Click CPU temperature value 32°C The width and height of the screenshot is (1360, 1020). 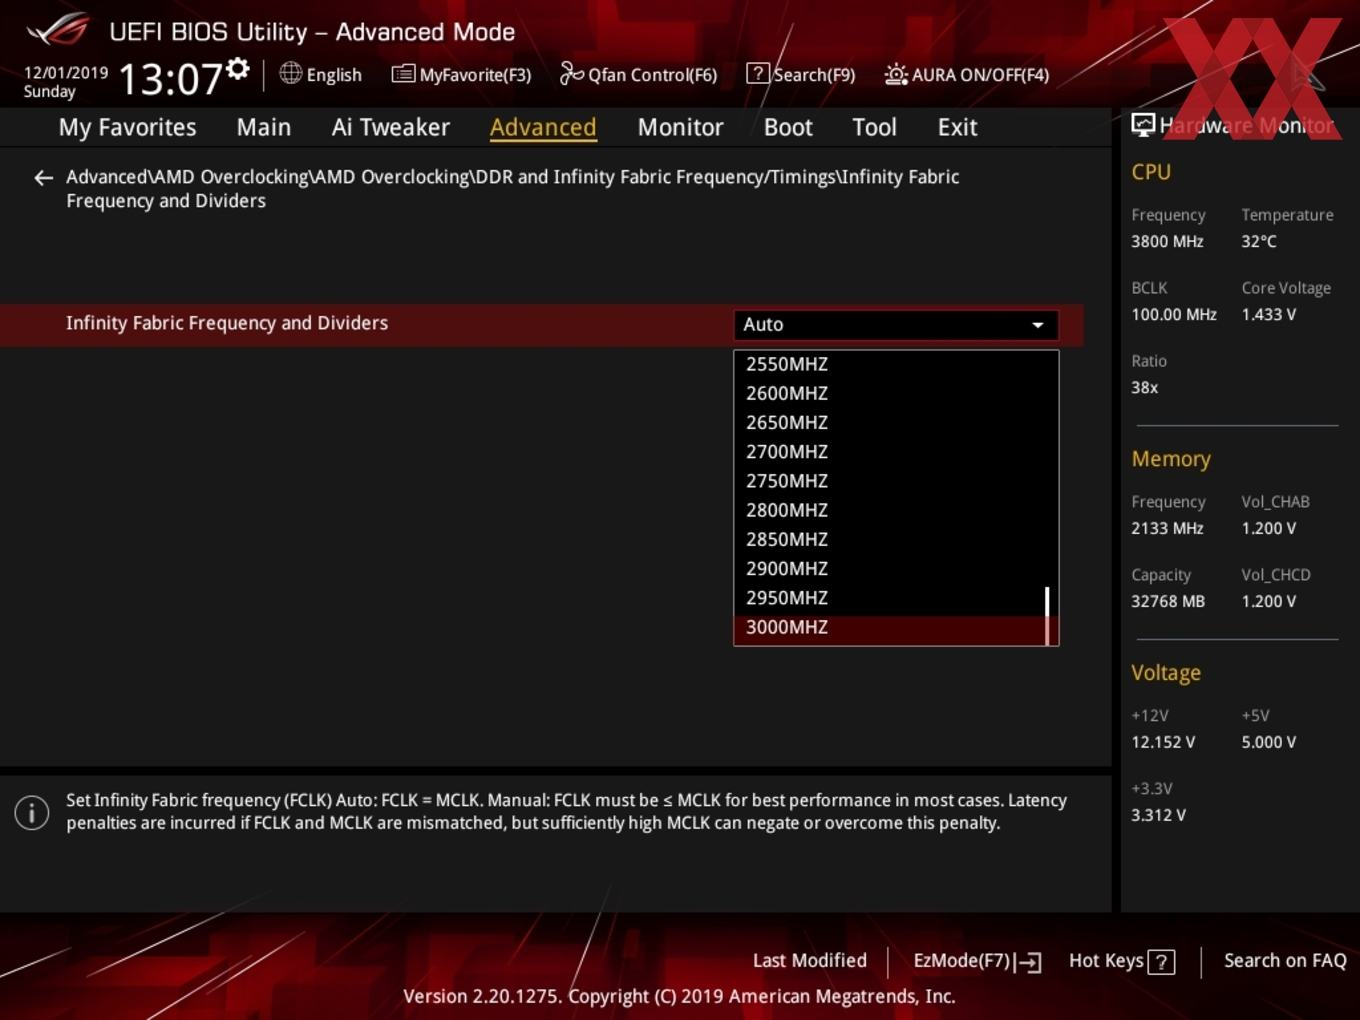click(1259, 241)
